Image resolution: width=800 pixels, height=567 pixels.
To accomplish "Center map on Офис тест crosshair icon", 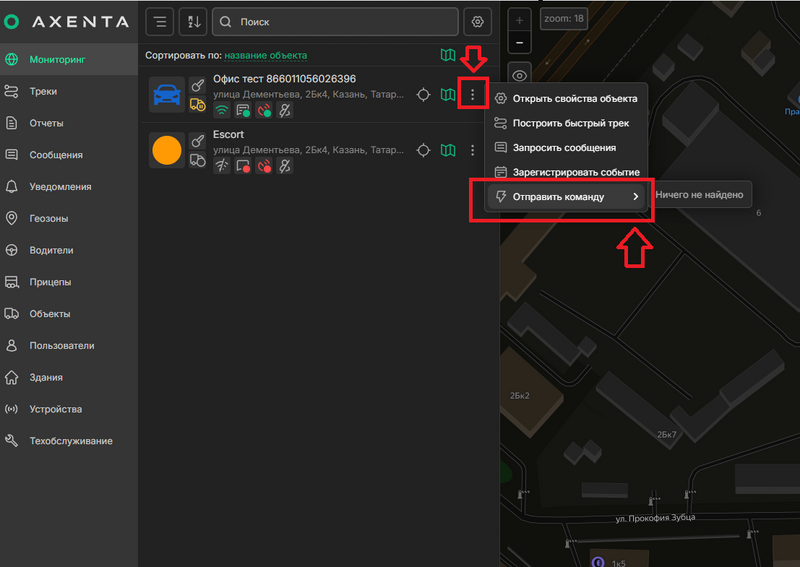I will [x=423, y=94].
